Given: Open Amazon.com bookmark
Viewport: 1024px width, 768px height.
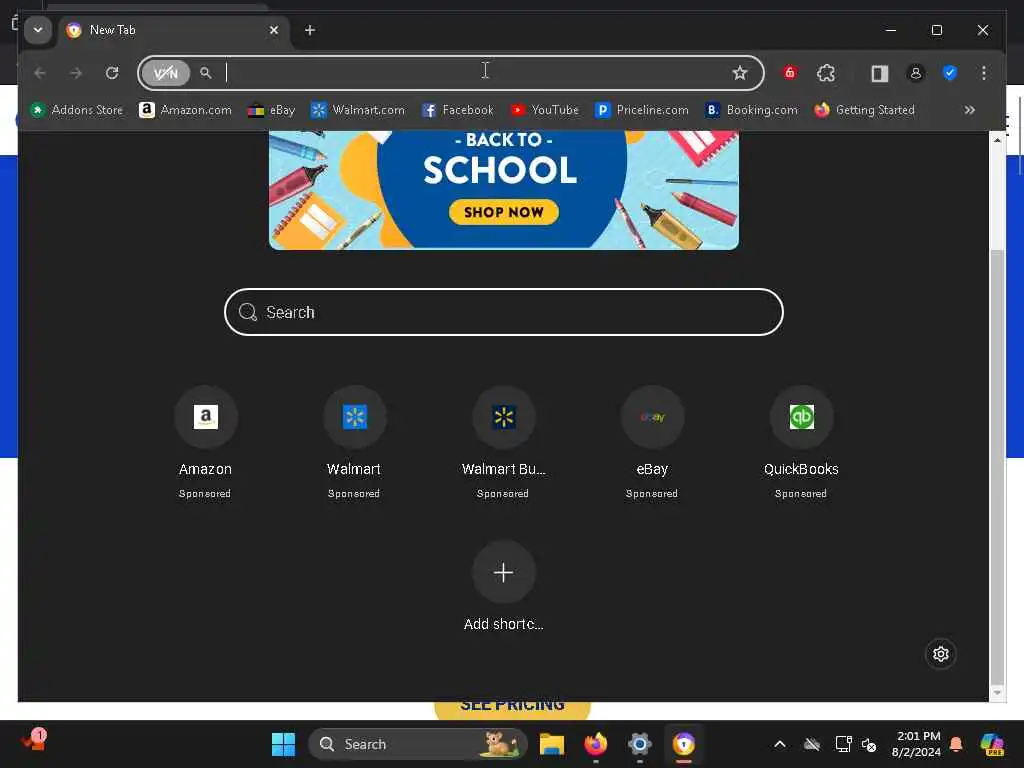Looking at the screenshot, I should pos(185,110).
